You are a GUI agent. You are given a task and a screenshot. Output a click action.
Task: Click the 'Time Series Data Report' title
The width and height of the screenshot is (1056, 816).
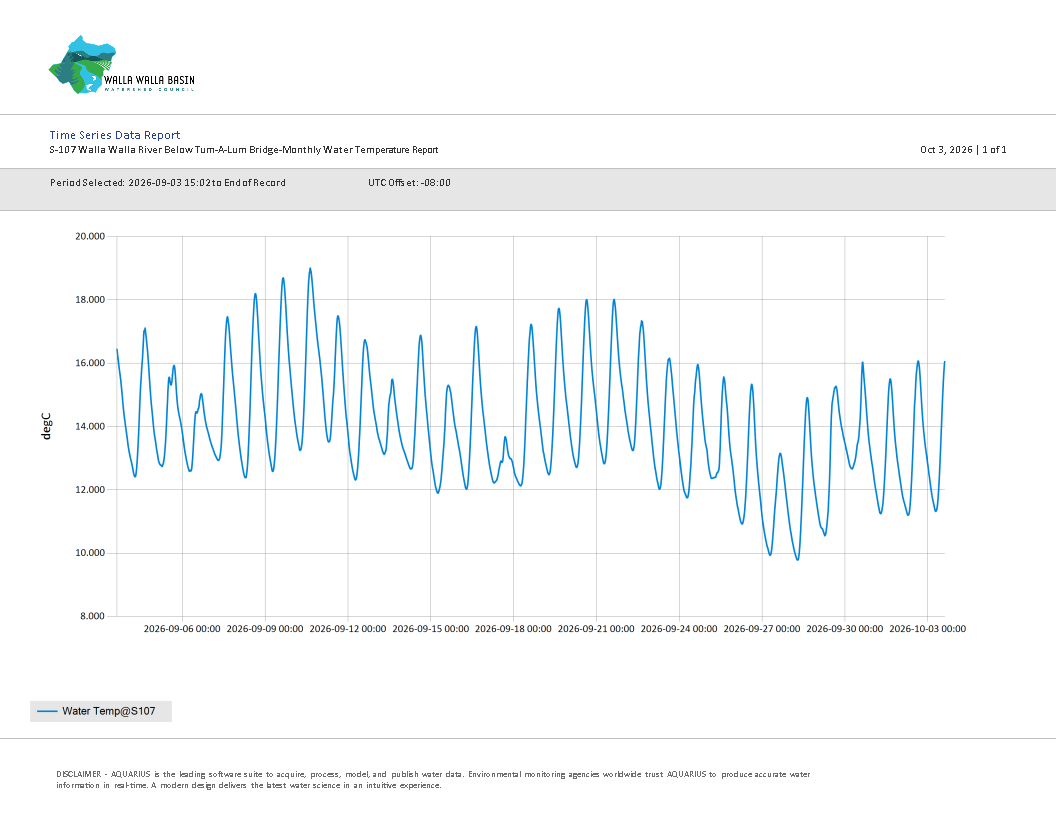115,135
